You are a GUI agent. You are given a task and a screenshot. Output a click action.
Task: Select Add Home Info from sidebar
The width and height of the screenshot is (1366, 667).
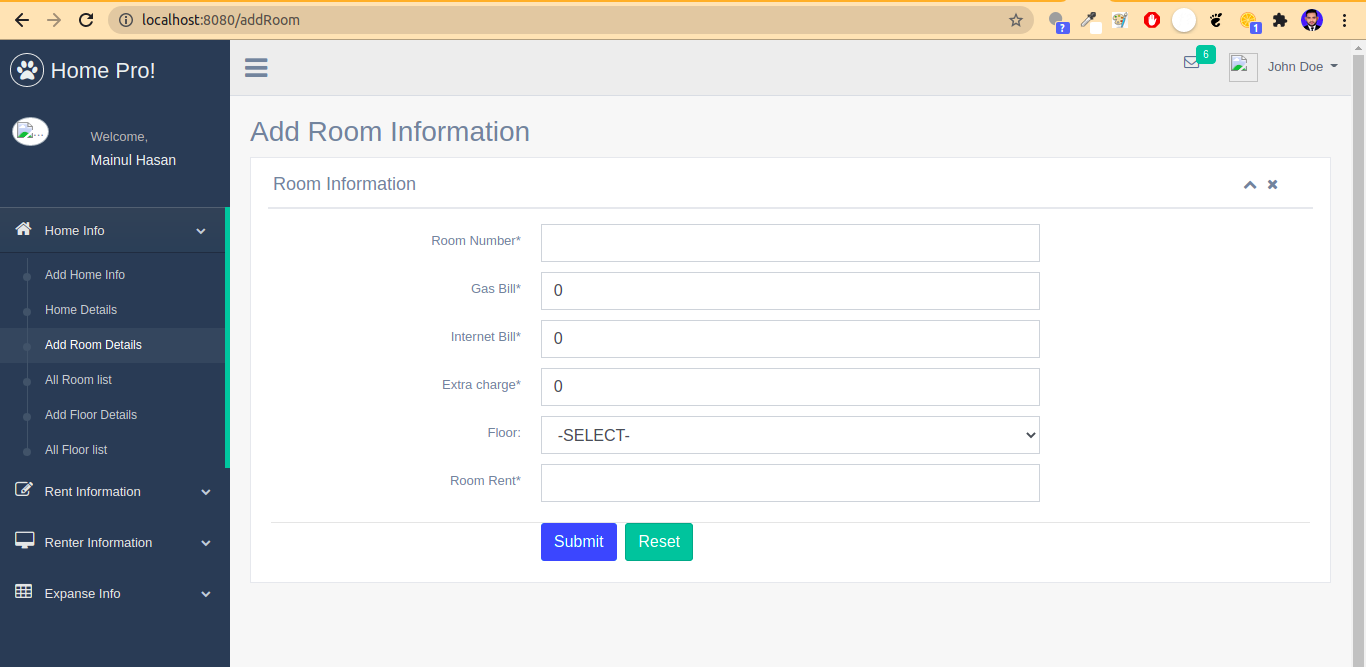point(85,274)
